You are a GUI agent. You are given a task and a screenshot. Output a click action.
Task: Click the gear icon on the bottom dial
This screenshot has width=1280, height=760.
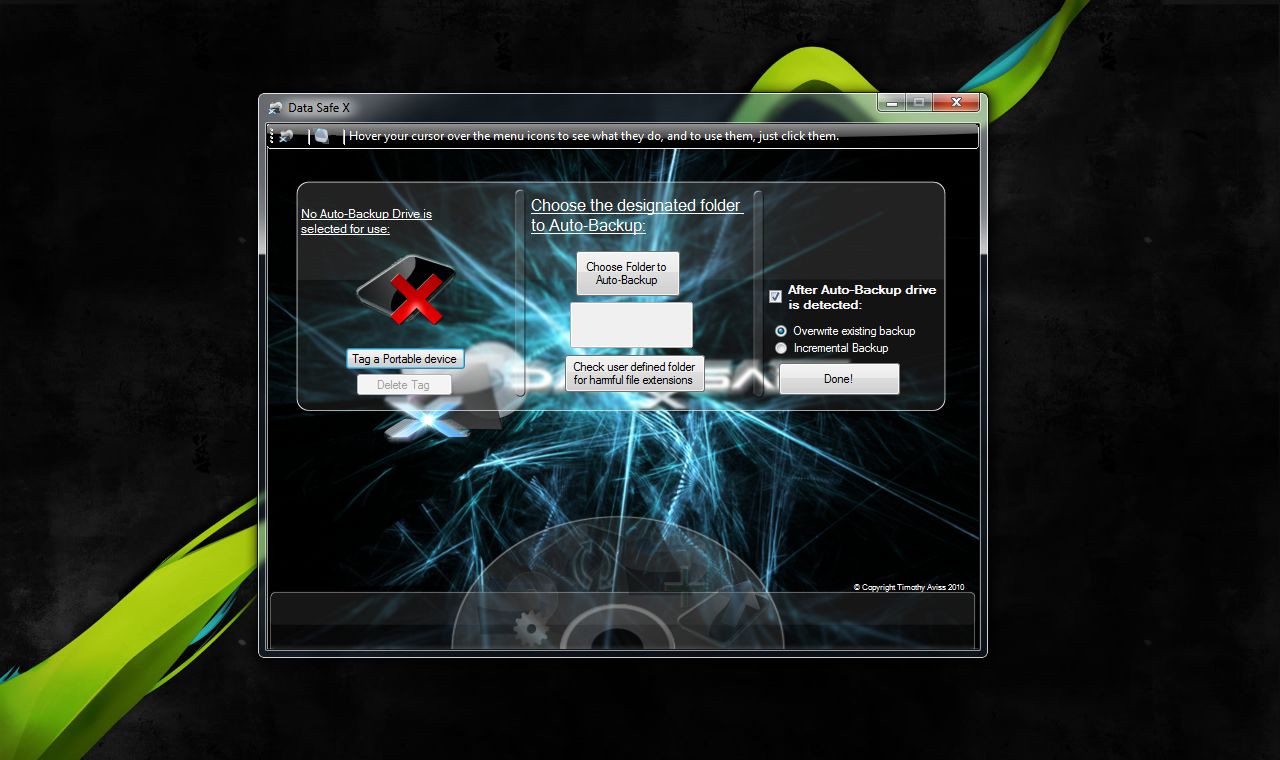(530, 629)
